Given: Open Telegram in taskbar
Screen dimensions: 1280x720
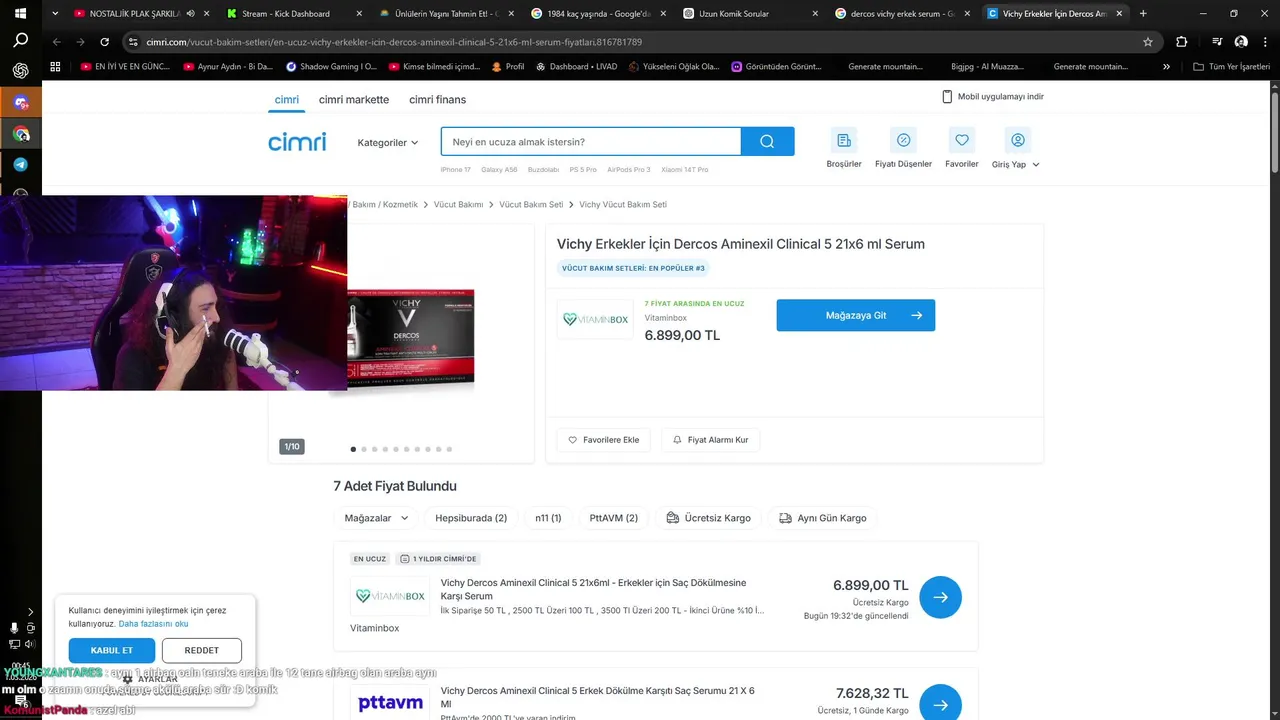Looking at the screenshot, I should pyautogui.click(x=20, y=164).
